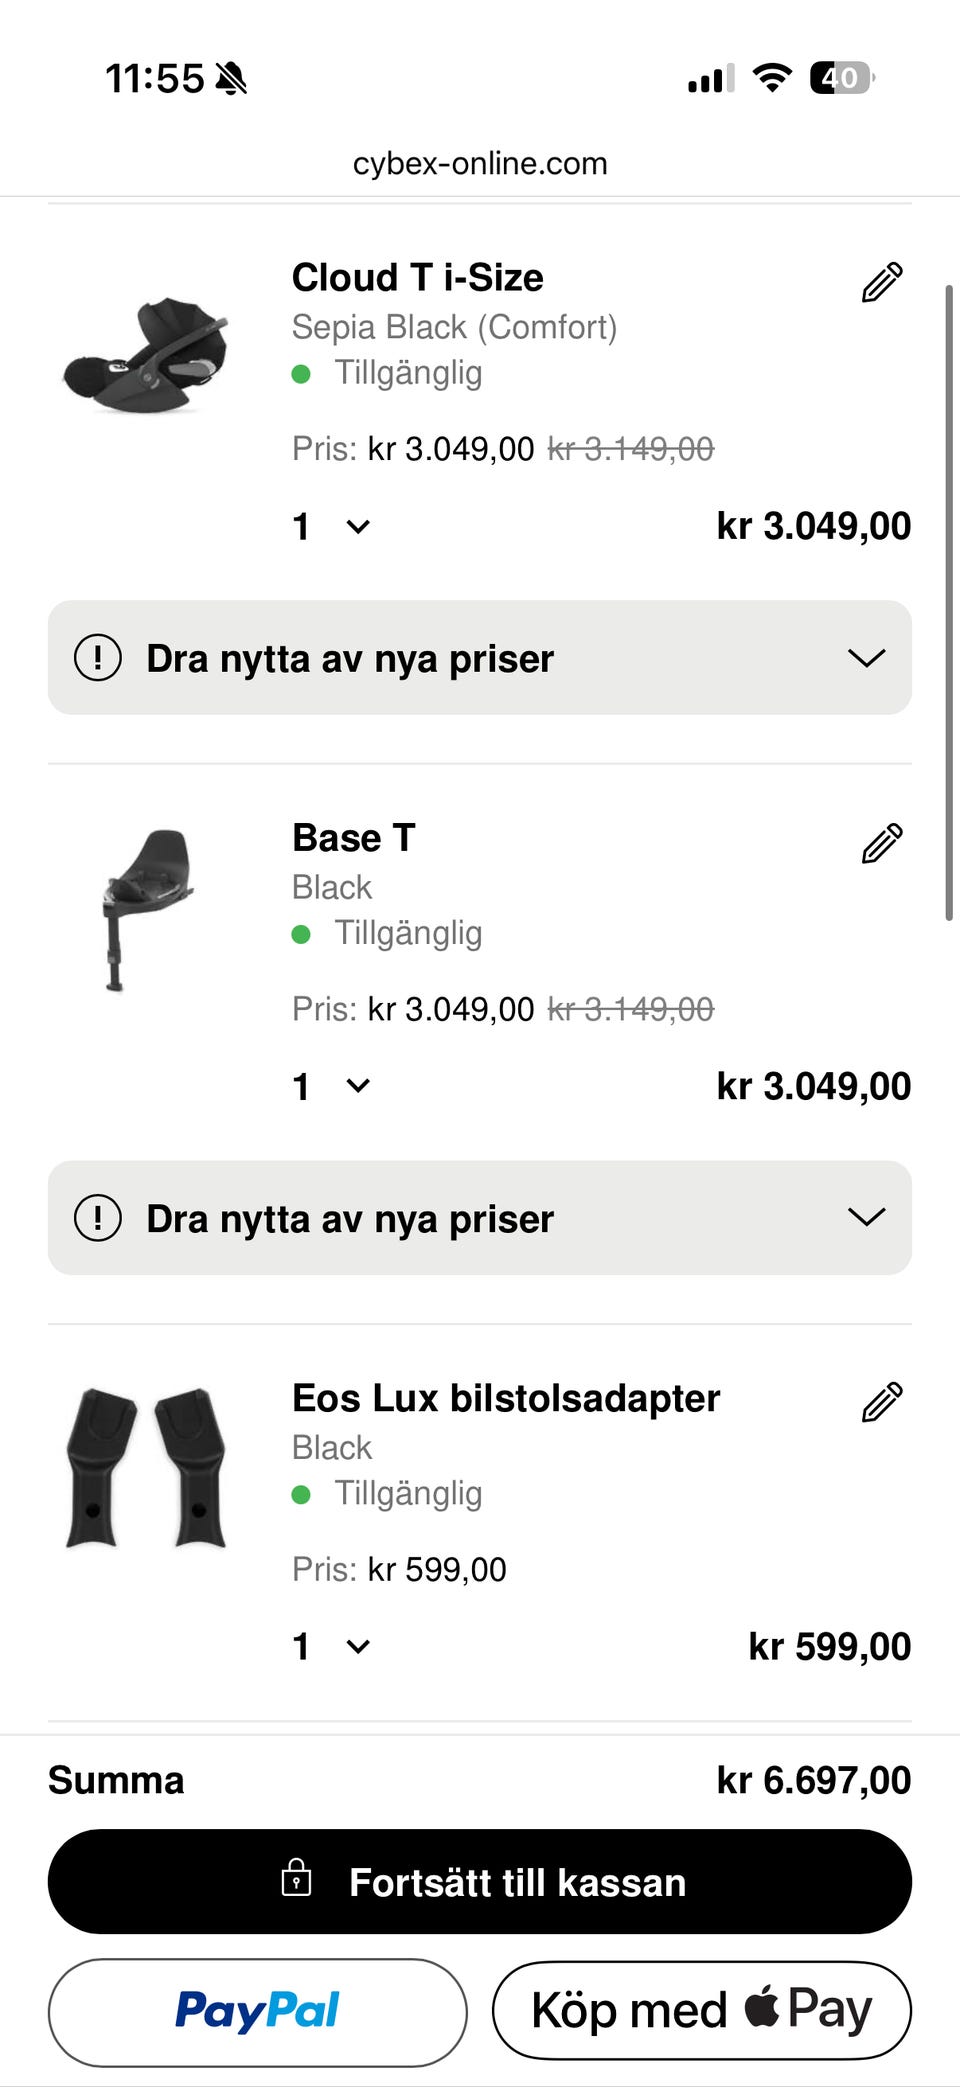Image resolution: width=960 pixels, height=2087 pixels.
Task: Tap the cybex-online.com address bar
Action: (480, 163)
